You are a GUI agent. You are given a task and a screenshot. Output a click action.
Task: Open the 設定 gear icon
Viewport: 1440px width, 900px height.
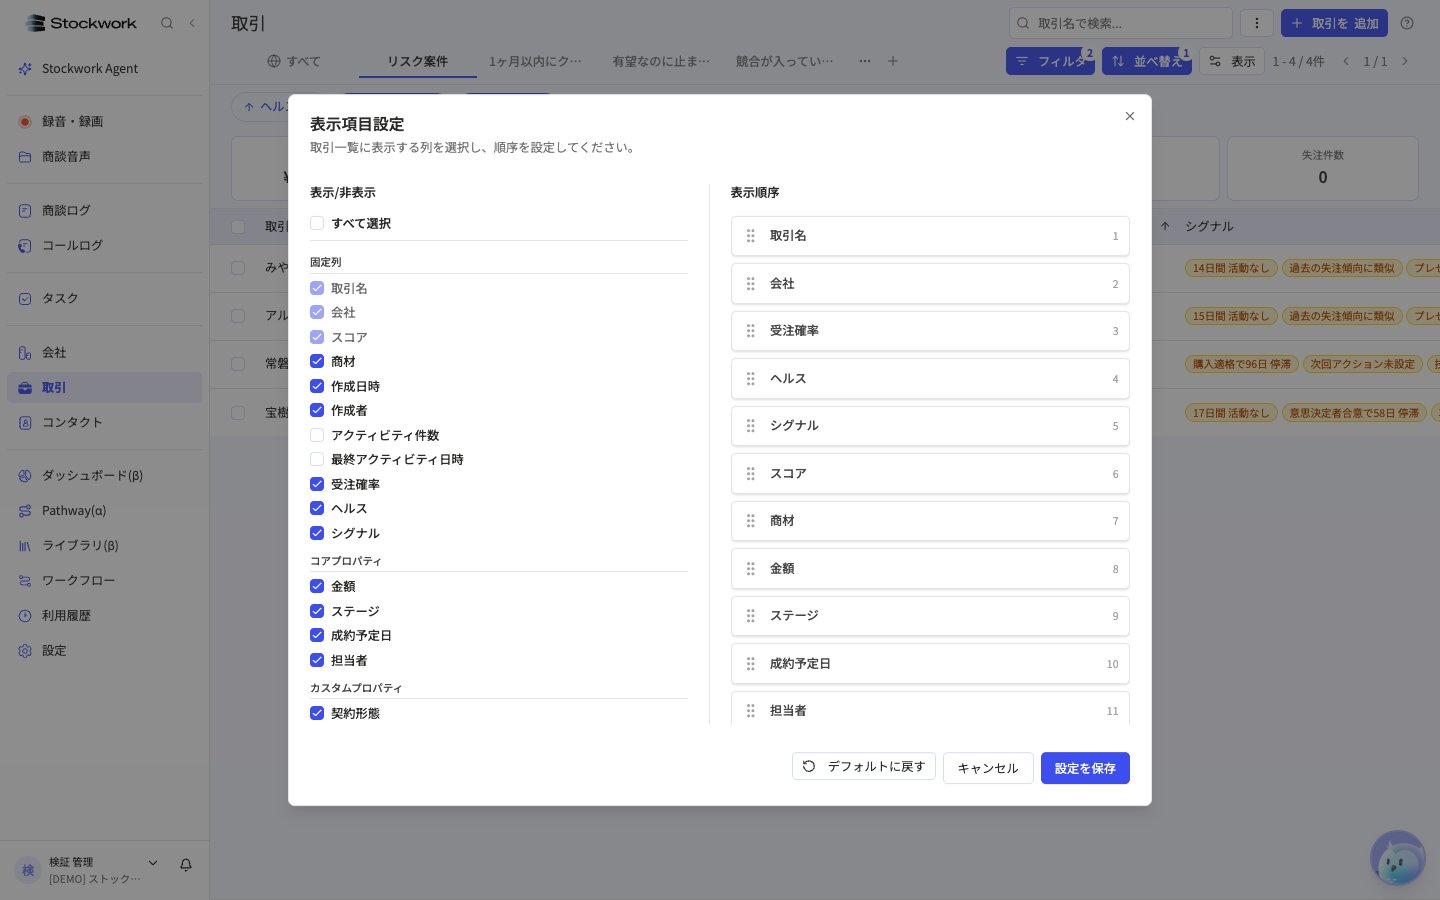point(25,651)
